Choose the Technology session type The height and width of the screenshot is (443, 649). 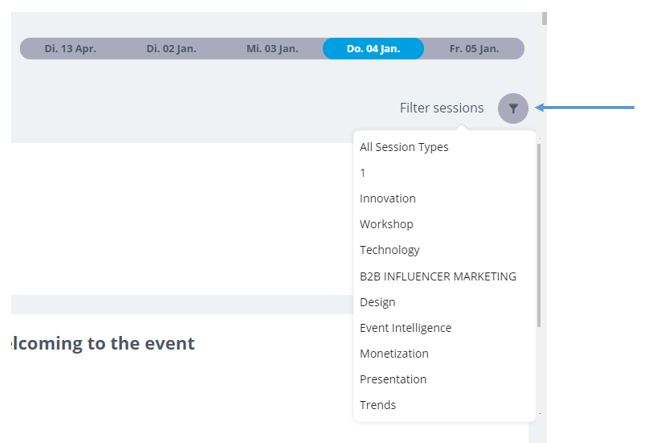pyautogui.click(x=389, y=250)
